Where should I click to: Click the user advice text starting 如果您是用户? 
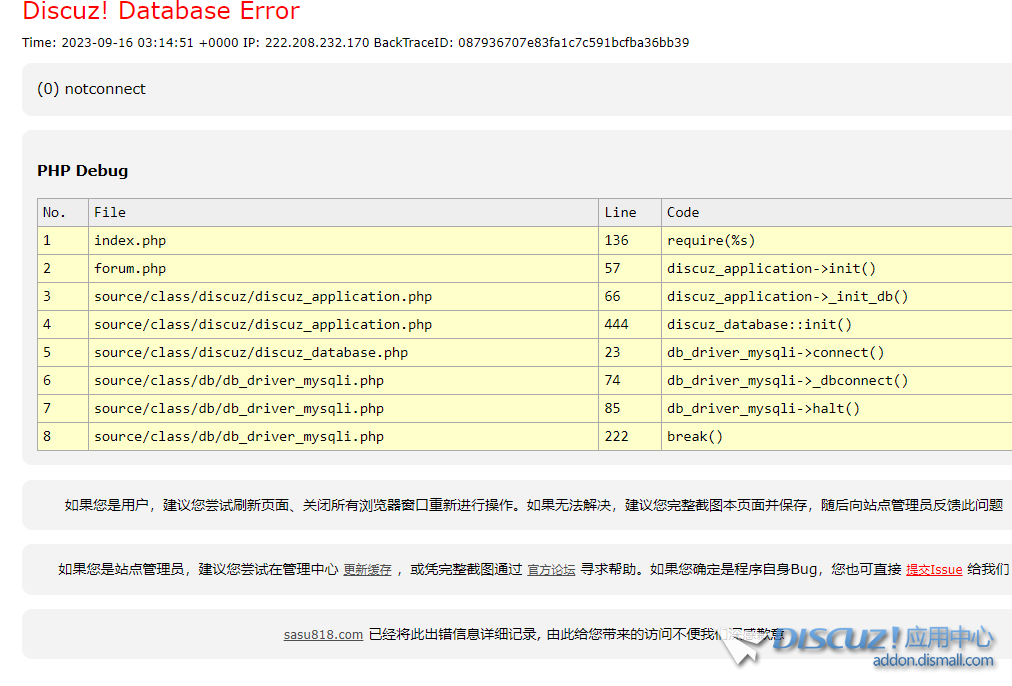coord(534,505)
